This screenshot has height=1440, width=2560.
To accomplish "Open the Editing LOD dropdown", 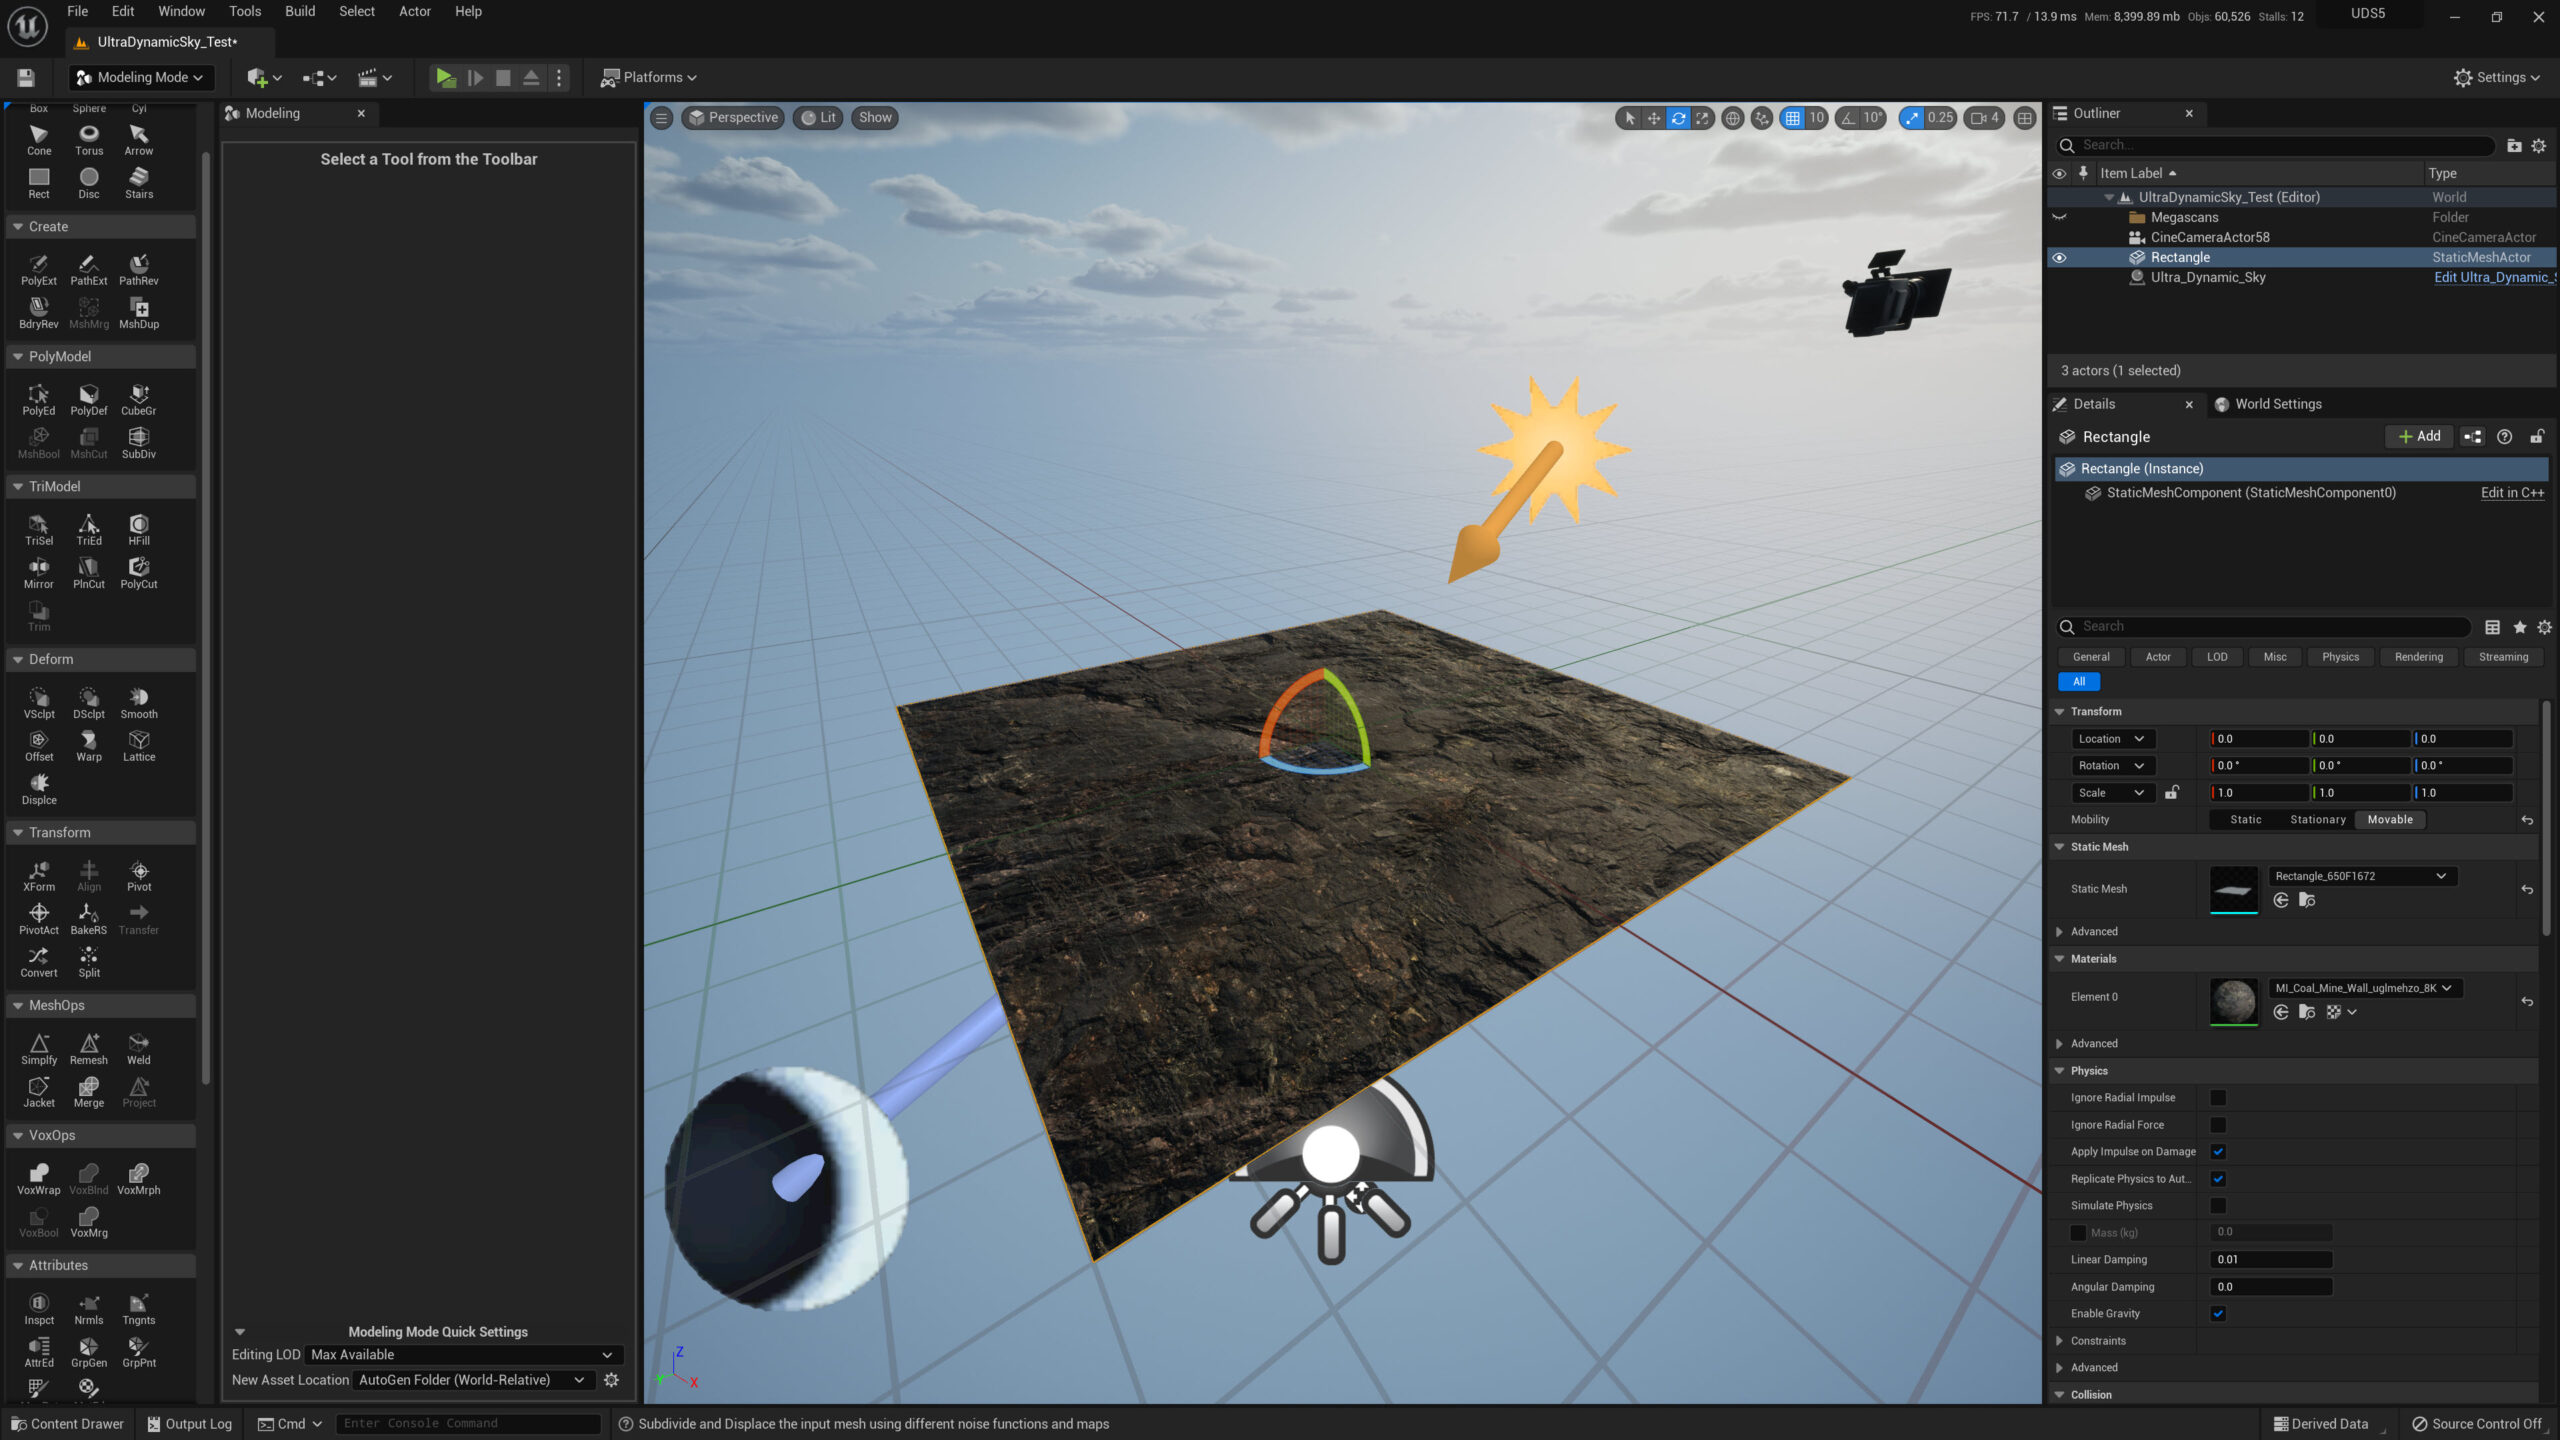I will click(x=462, y=1355).
